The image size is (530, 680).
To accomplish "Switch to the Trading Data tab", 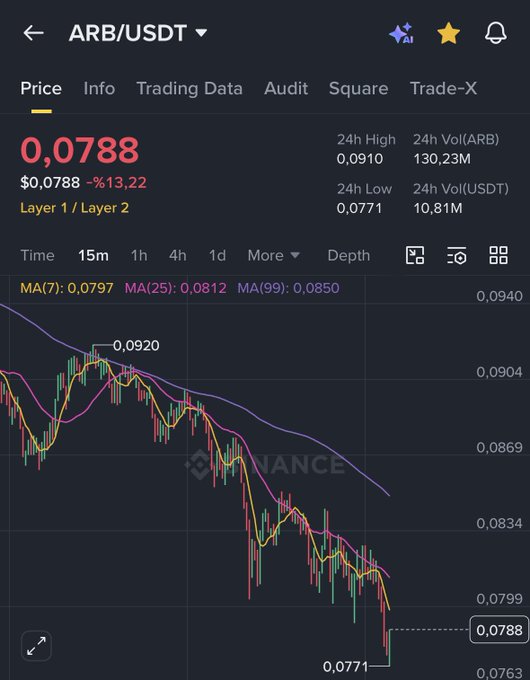I will pos(190,88).
